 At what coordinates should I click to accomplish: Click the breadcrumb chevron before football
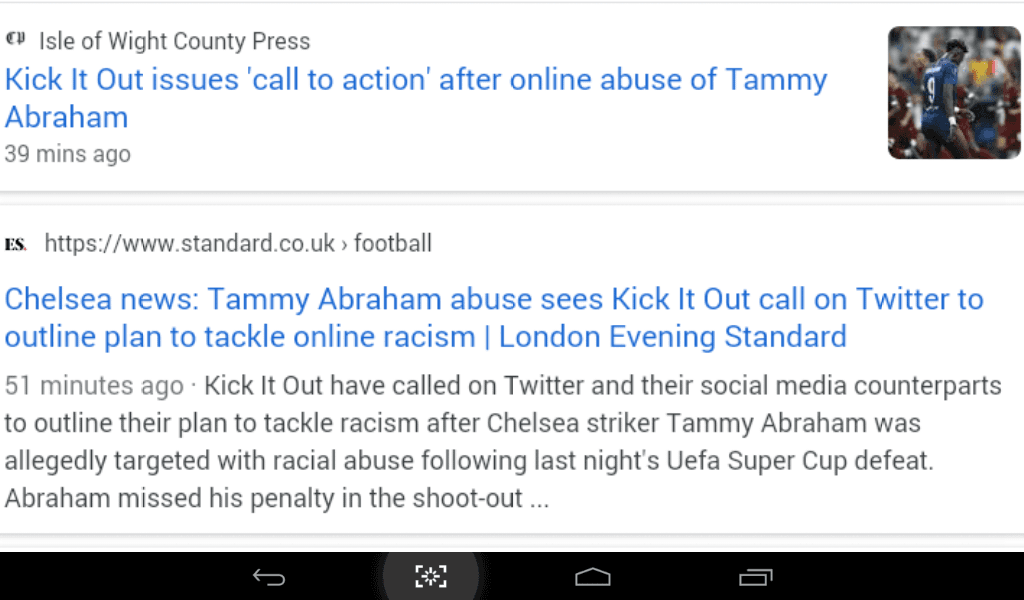(345, 244)
